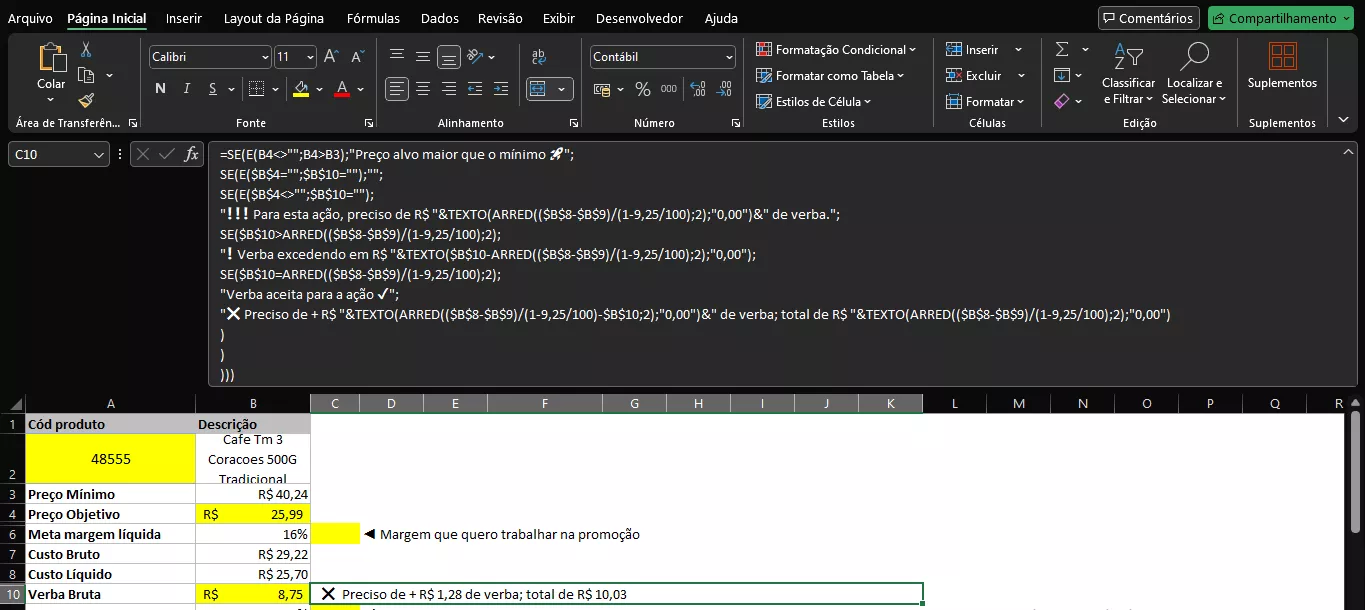Screen dimensions: 1365x610
Task: Decrease decimal places icon
Action: tap(724, 89)
